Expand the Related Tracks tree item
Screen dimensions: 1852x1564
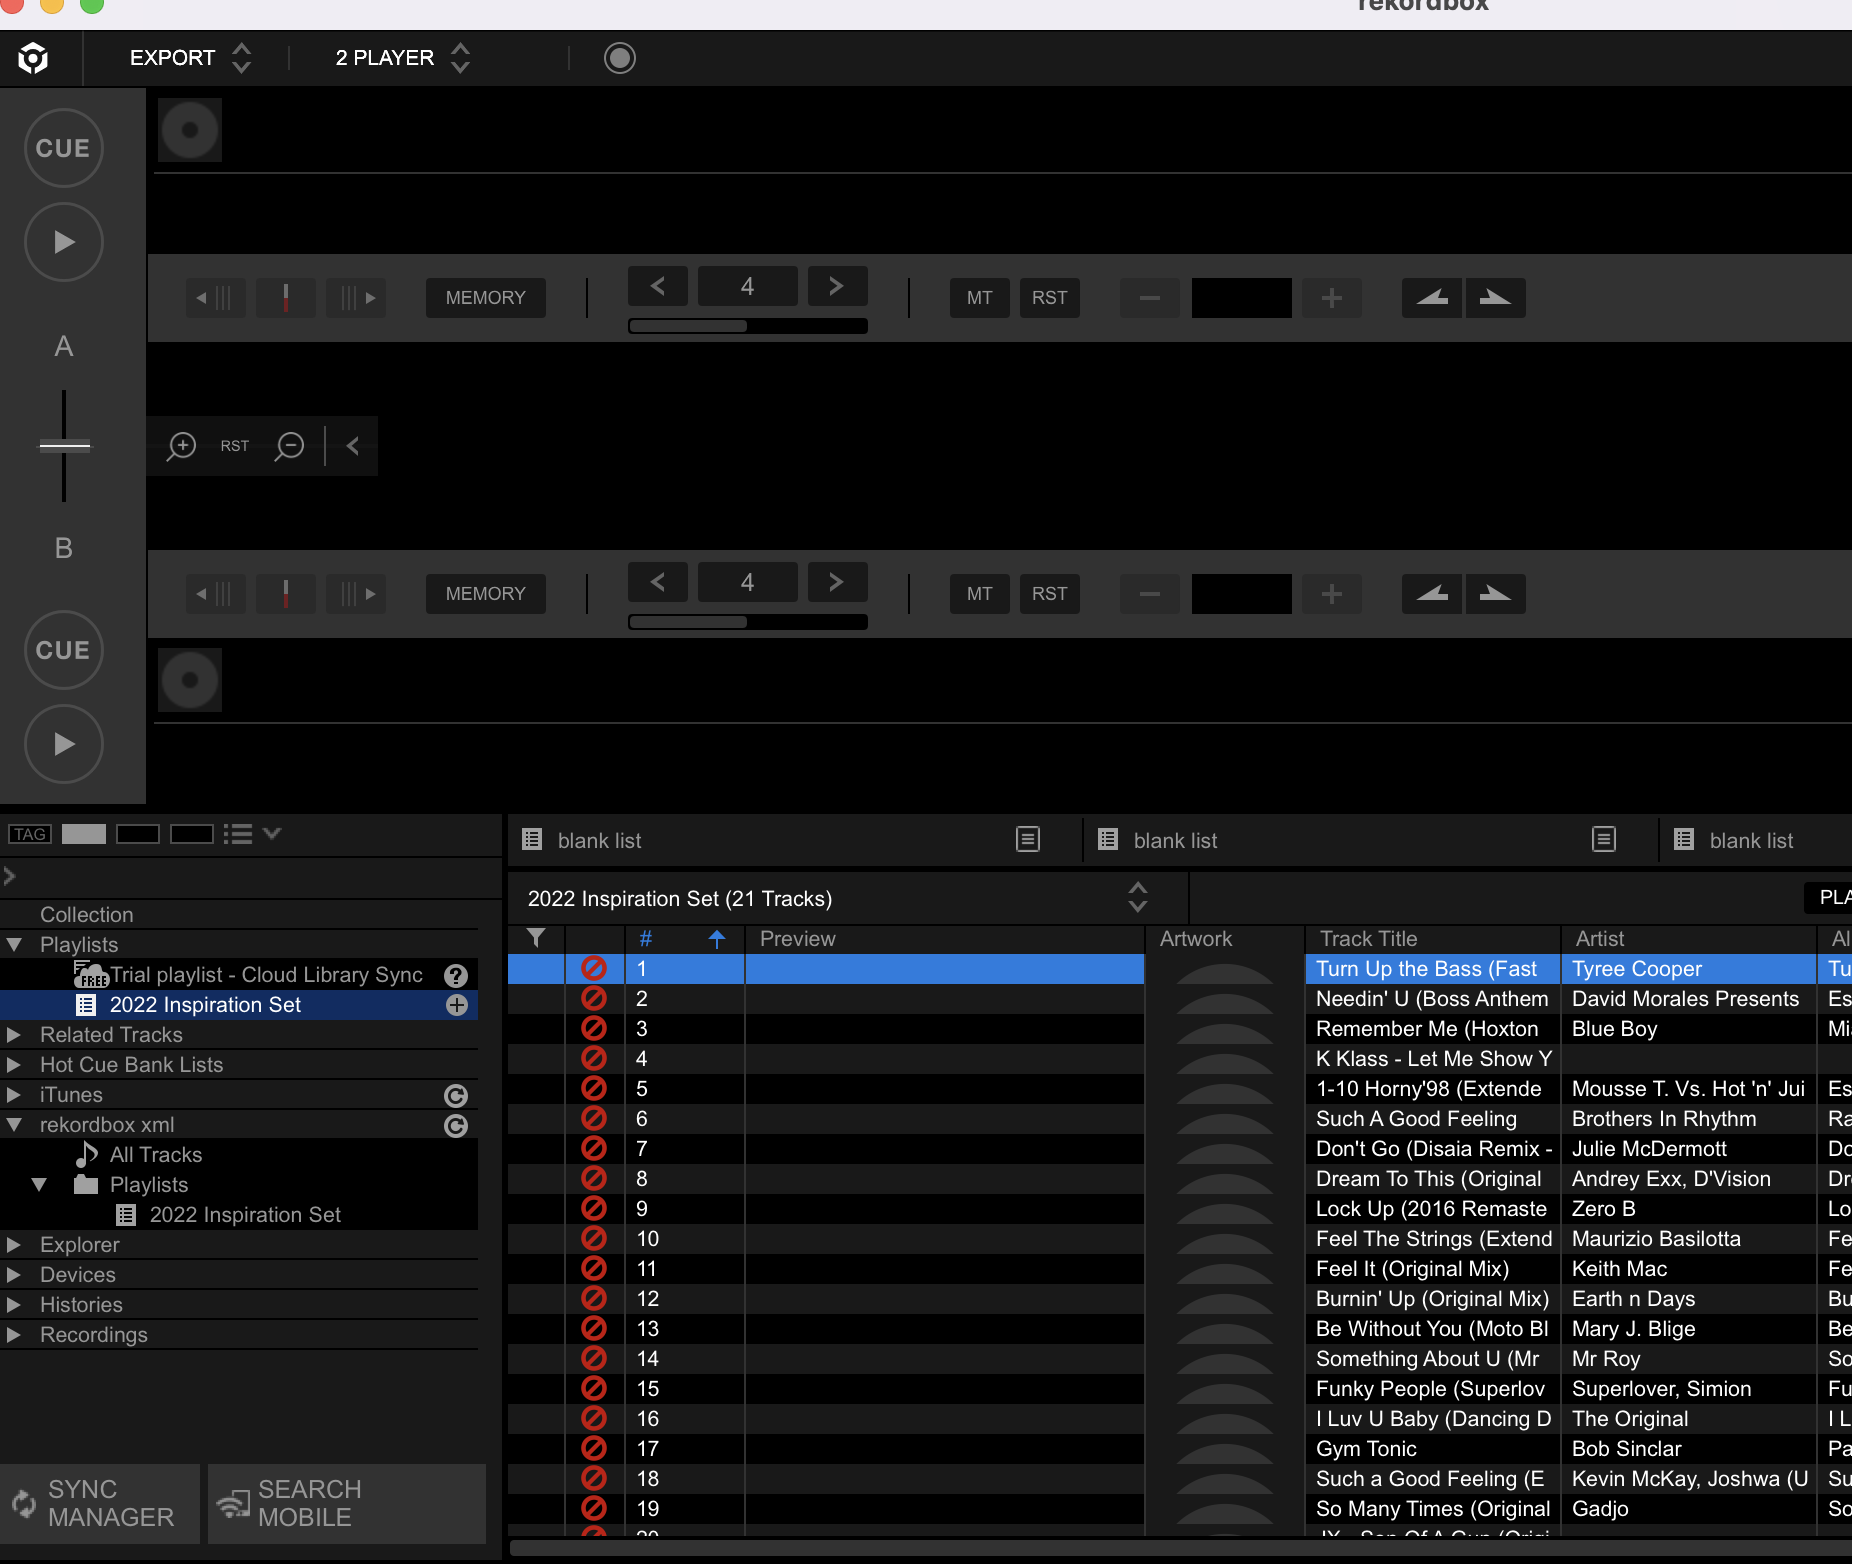pos(14,1035)
